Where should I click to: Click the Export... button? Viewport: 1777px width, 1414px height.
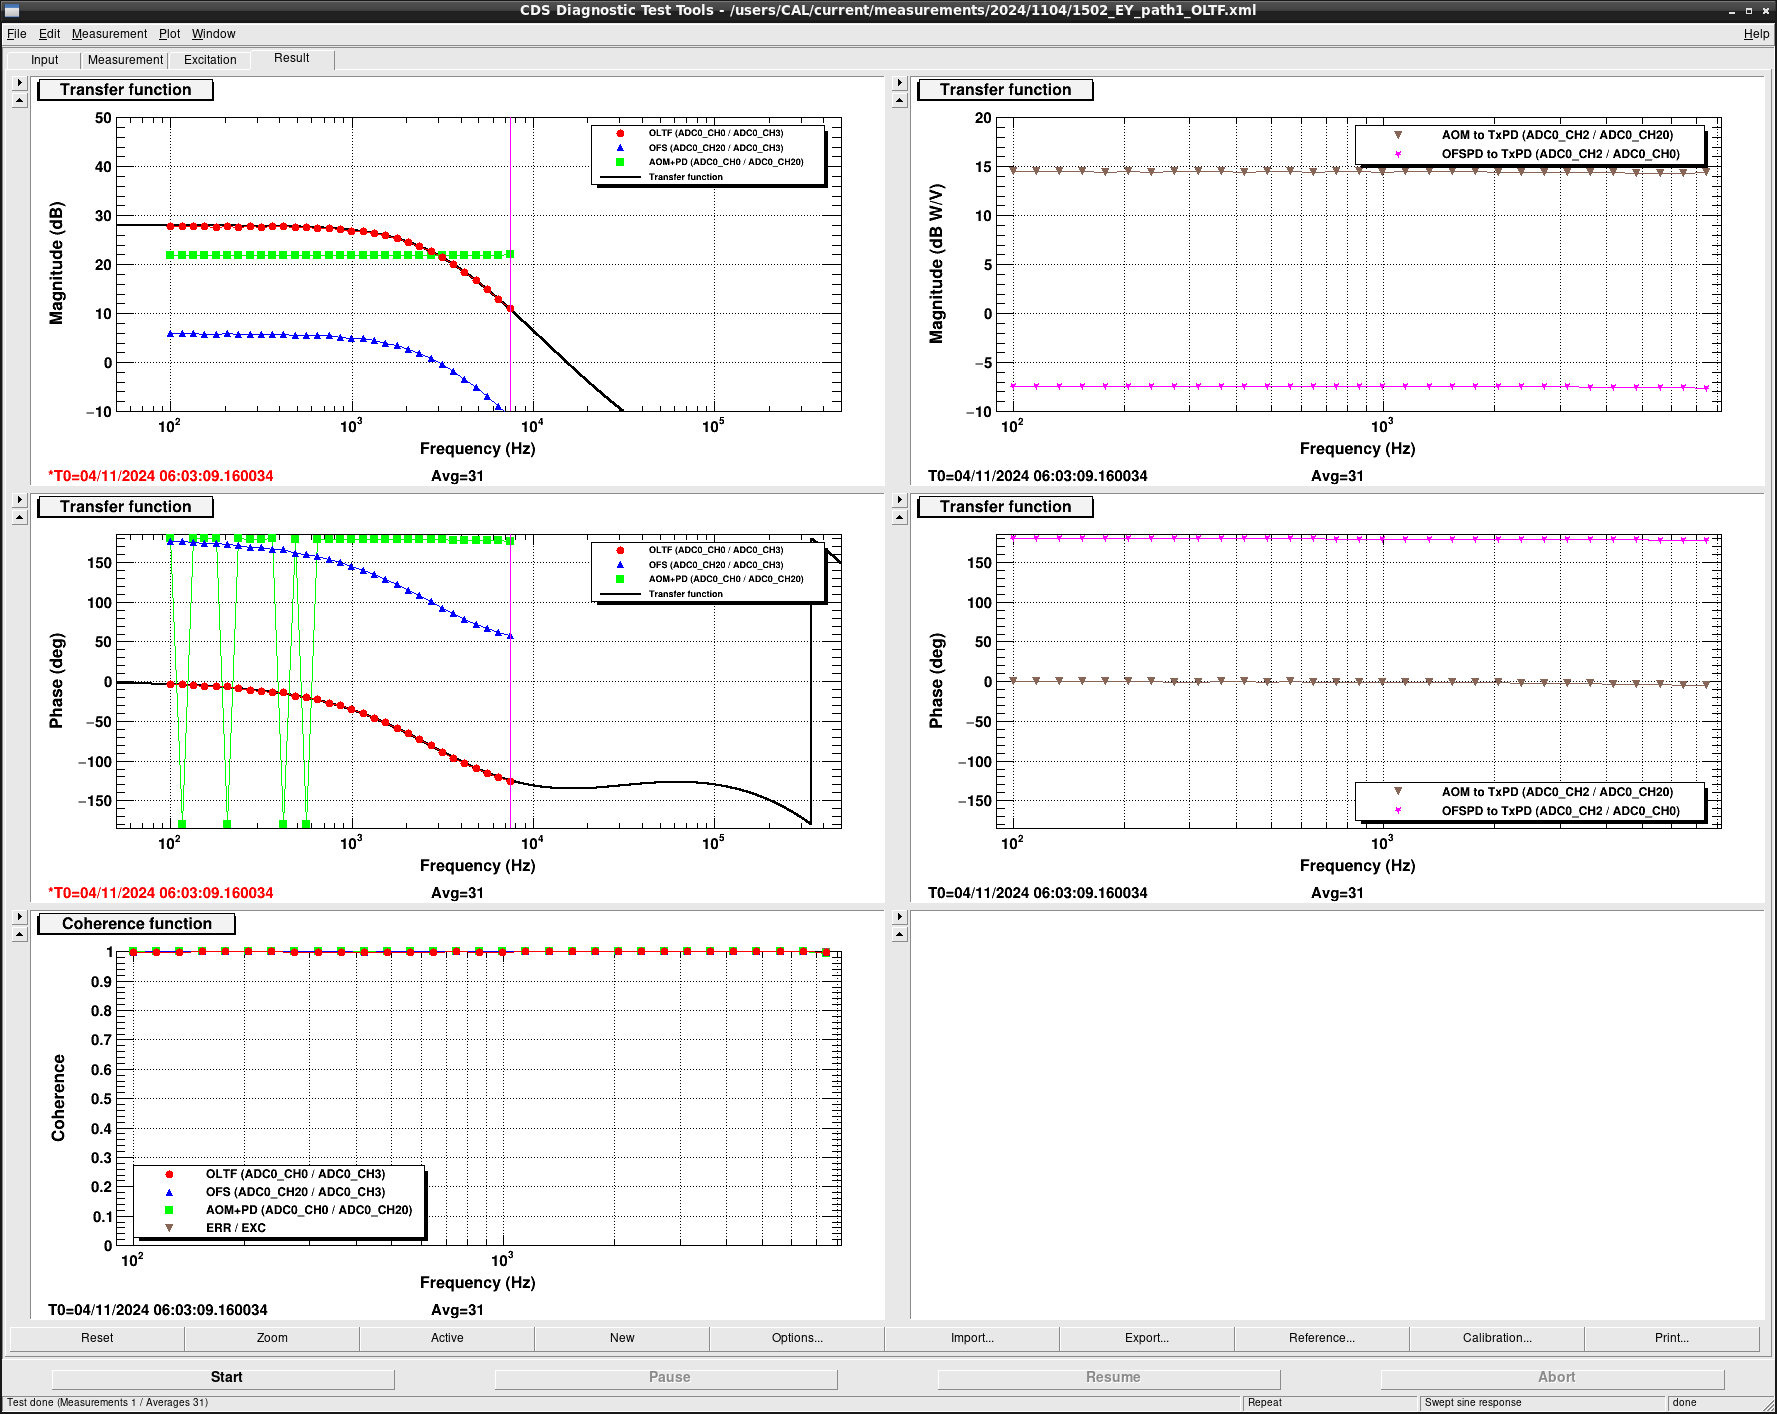point(1146,1338)
